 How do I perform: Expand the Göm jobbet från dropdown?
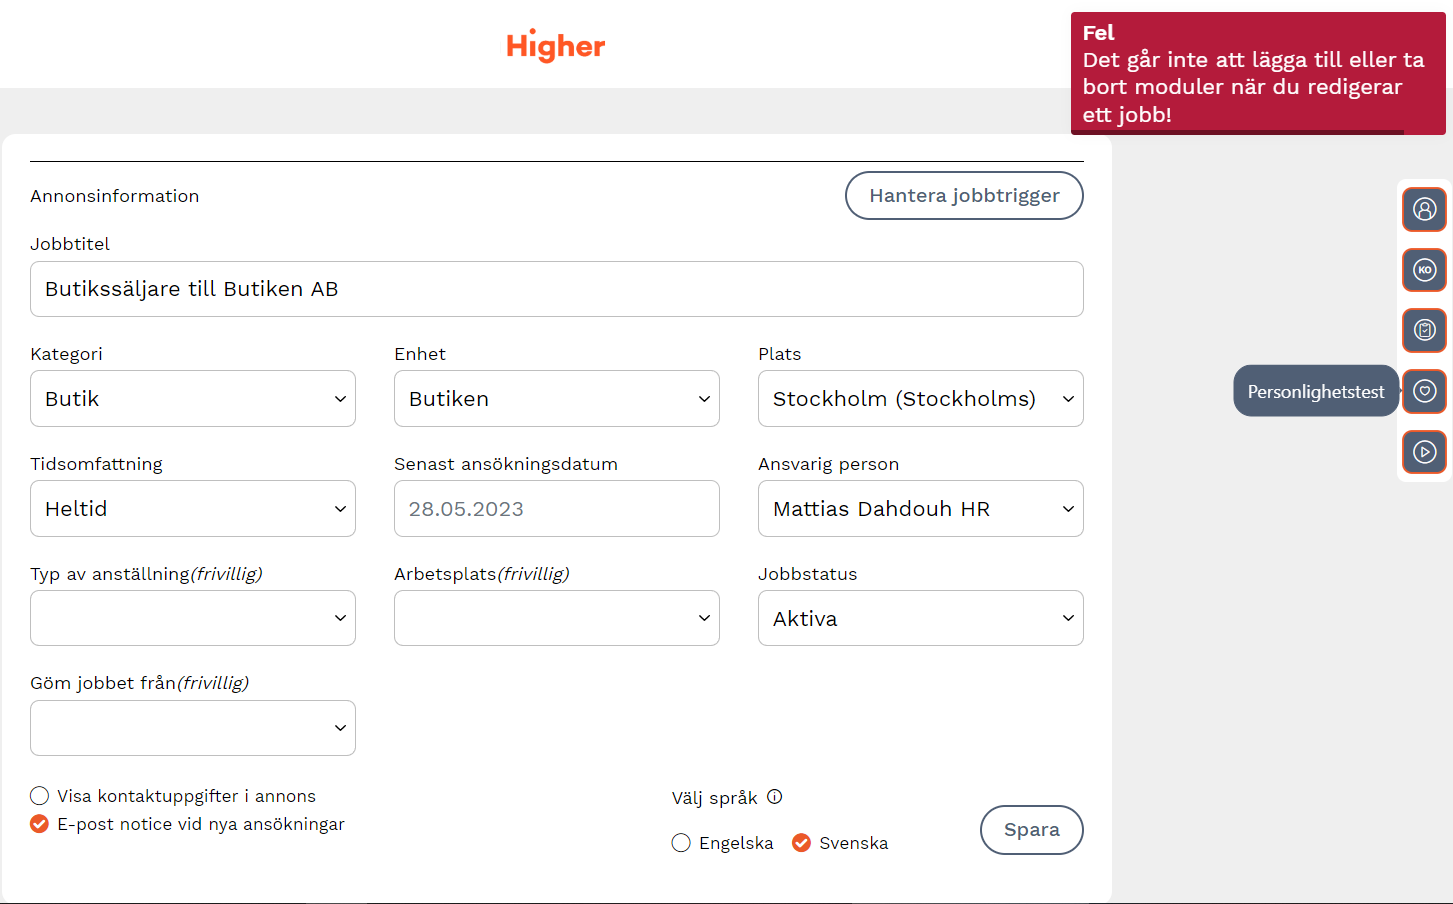pos(193,728)
